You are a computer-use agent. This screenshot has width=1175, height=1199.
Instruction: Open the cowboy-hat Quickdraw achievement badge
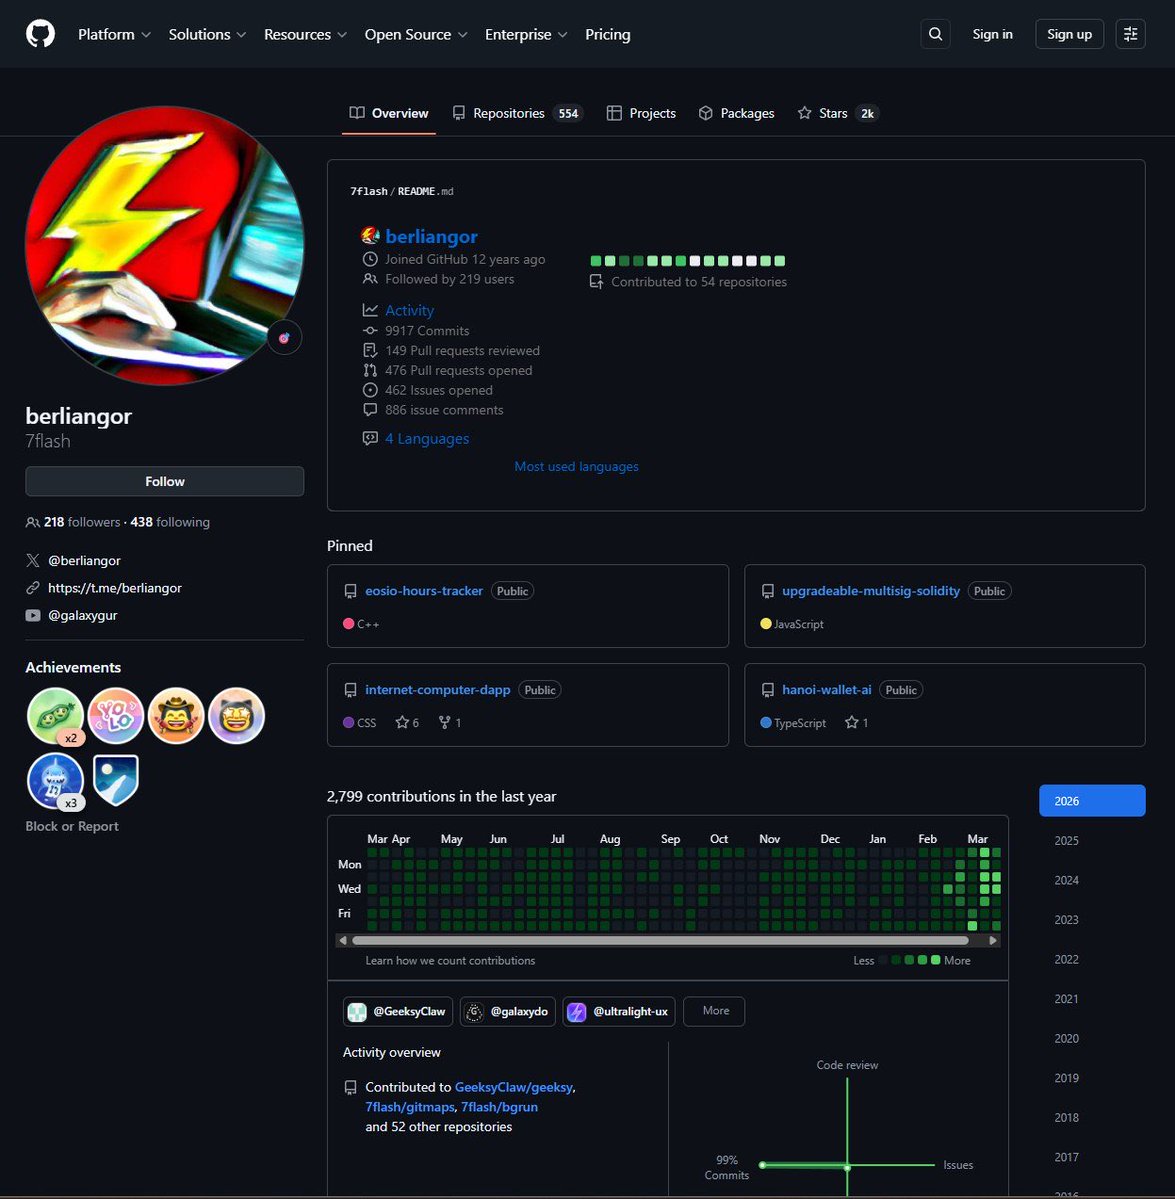pyautogui.click(x=176, y=716)
